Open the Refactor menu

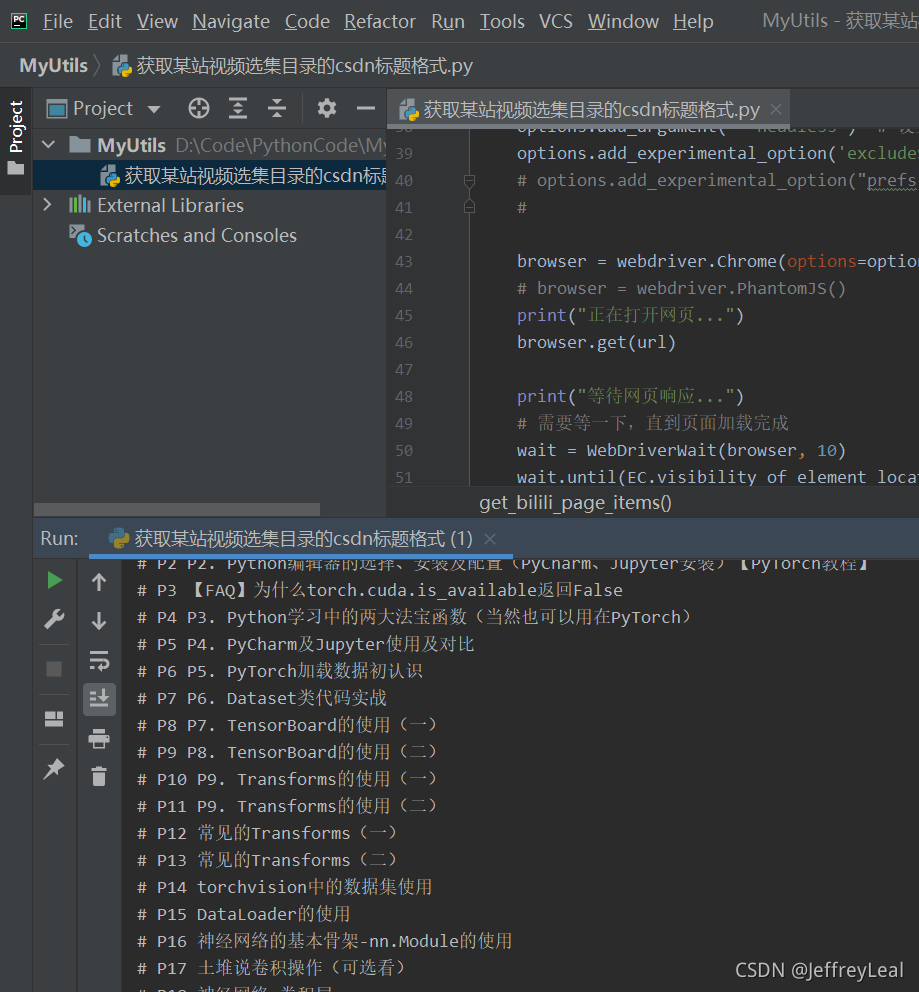click(379, 22)
